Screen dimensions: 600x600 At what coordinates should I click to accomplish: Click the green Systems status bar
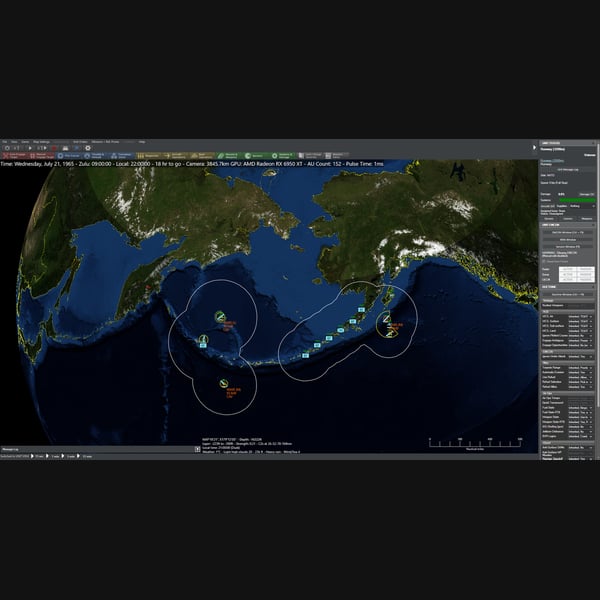click(577, 200)
